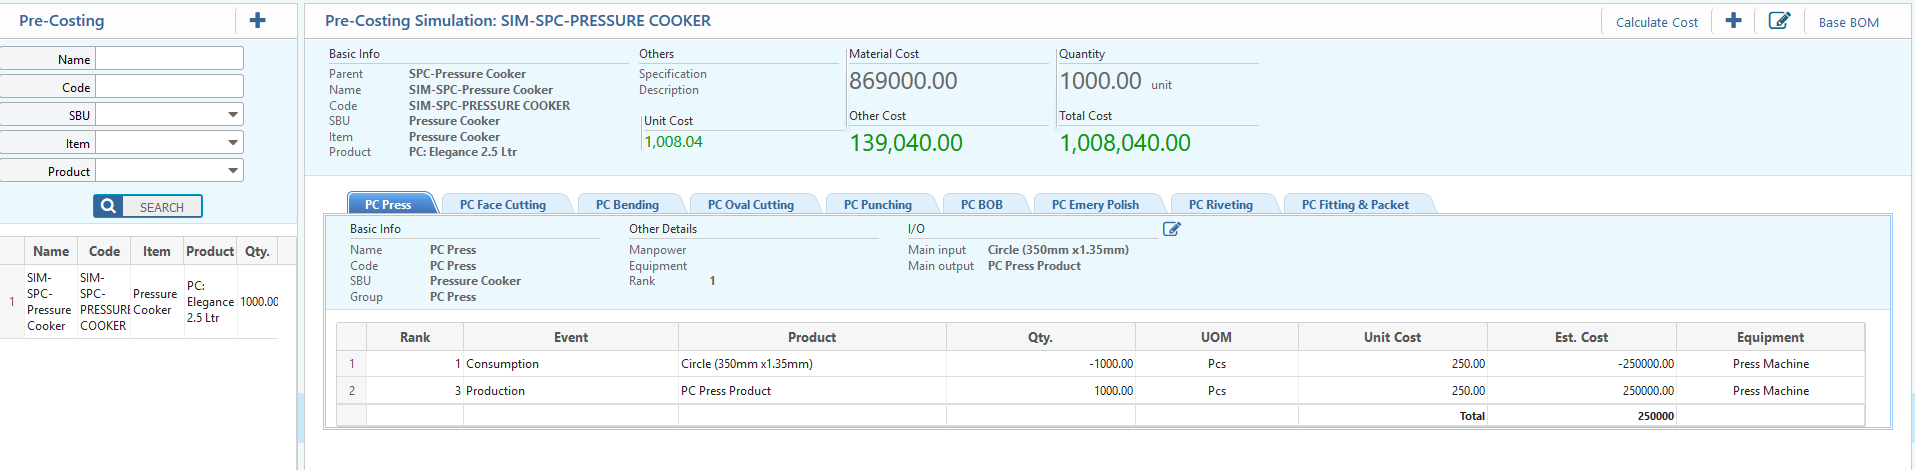Click Calculate Cost button
The image size is (1915, 470).
pos(1656,22)
